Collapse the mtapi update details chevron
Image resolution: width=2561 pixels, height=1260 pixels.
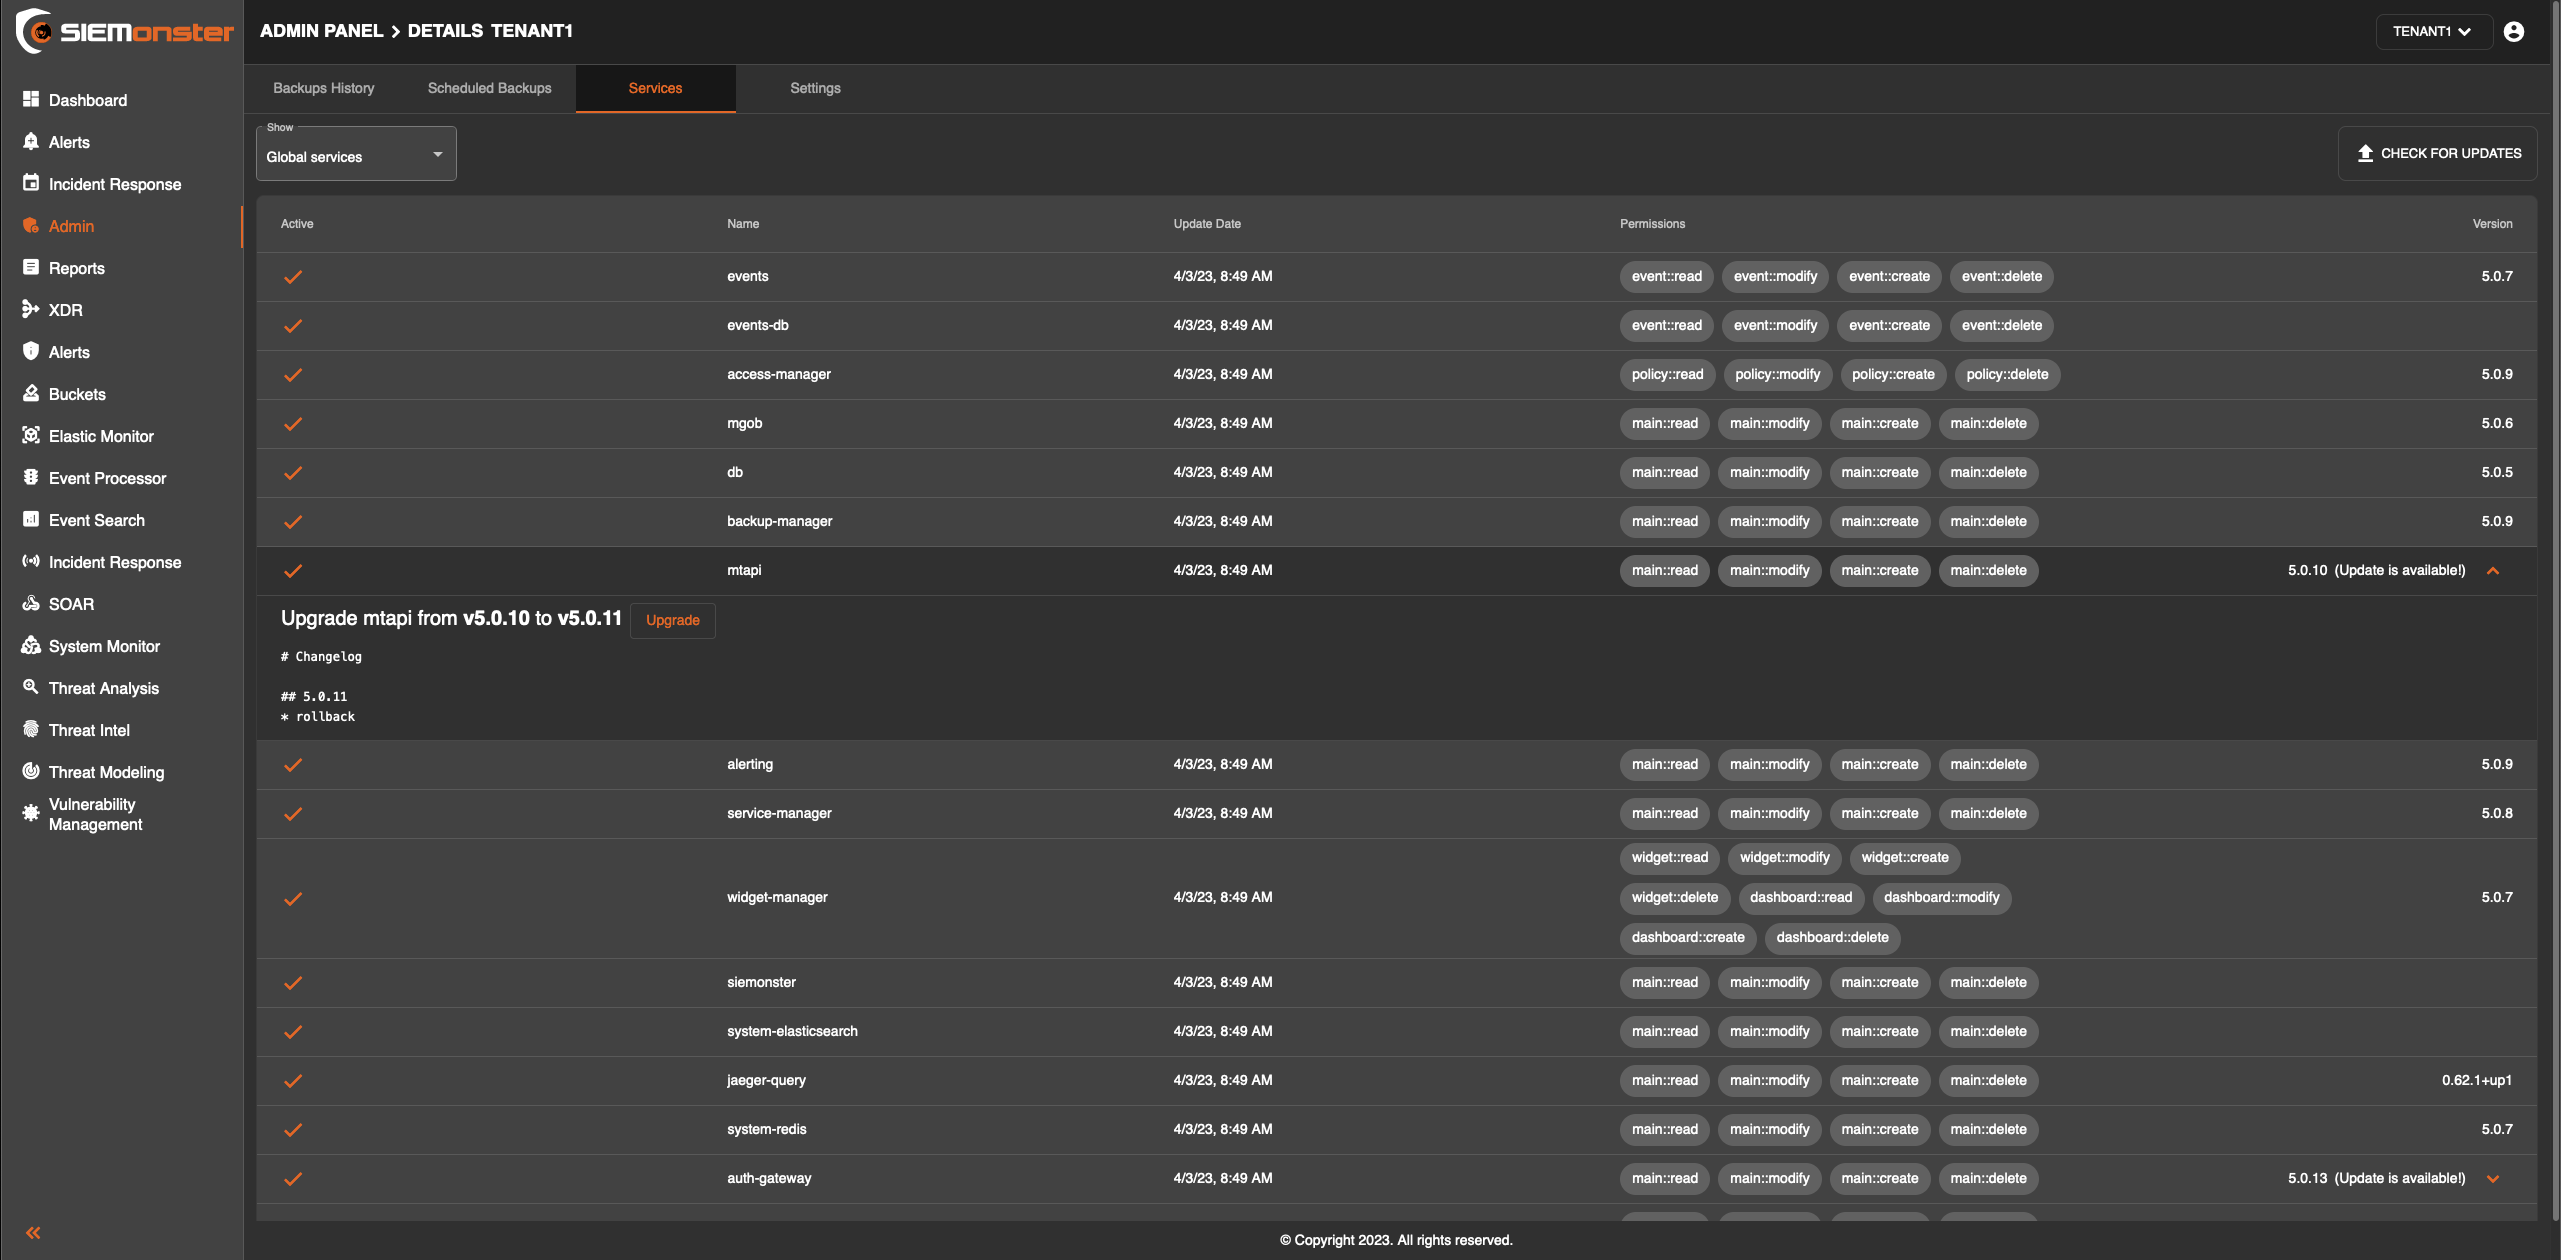tap(2493, 571)
